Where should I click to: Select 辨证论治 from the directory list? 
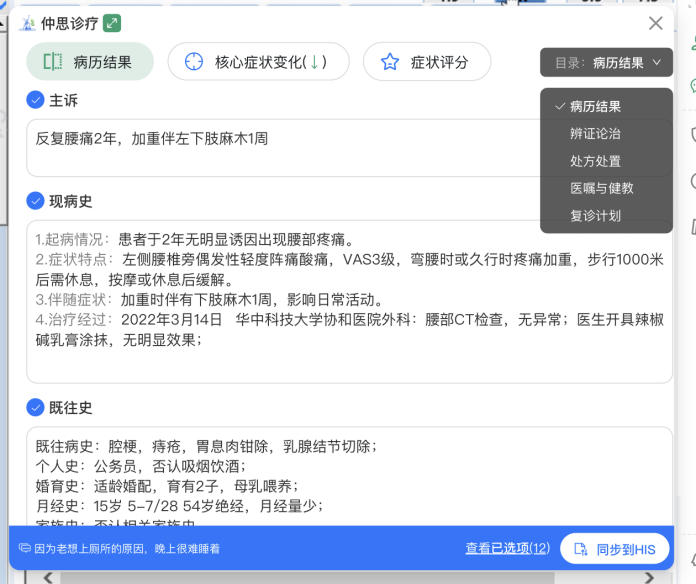tap(595, 134)
